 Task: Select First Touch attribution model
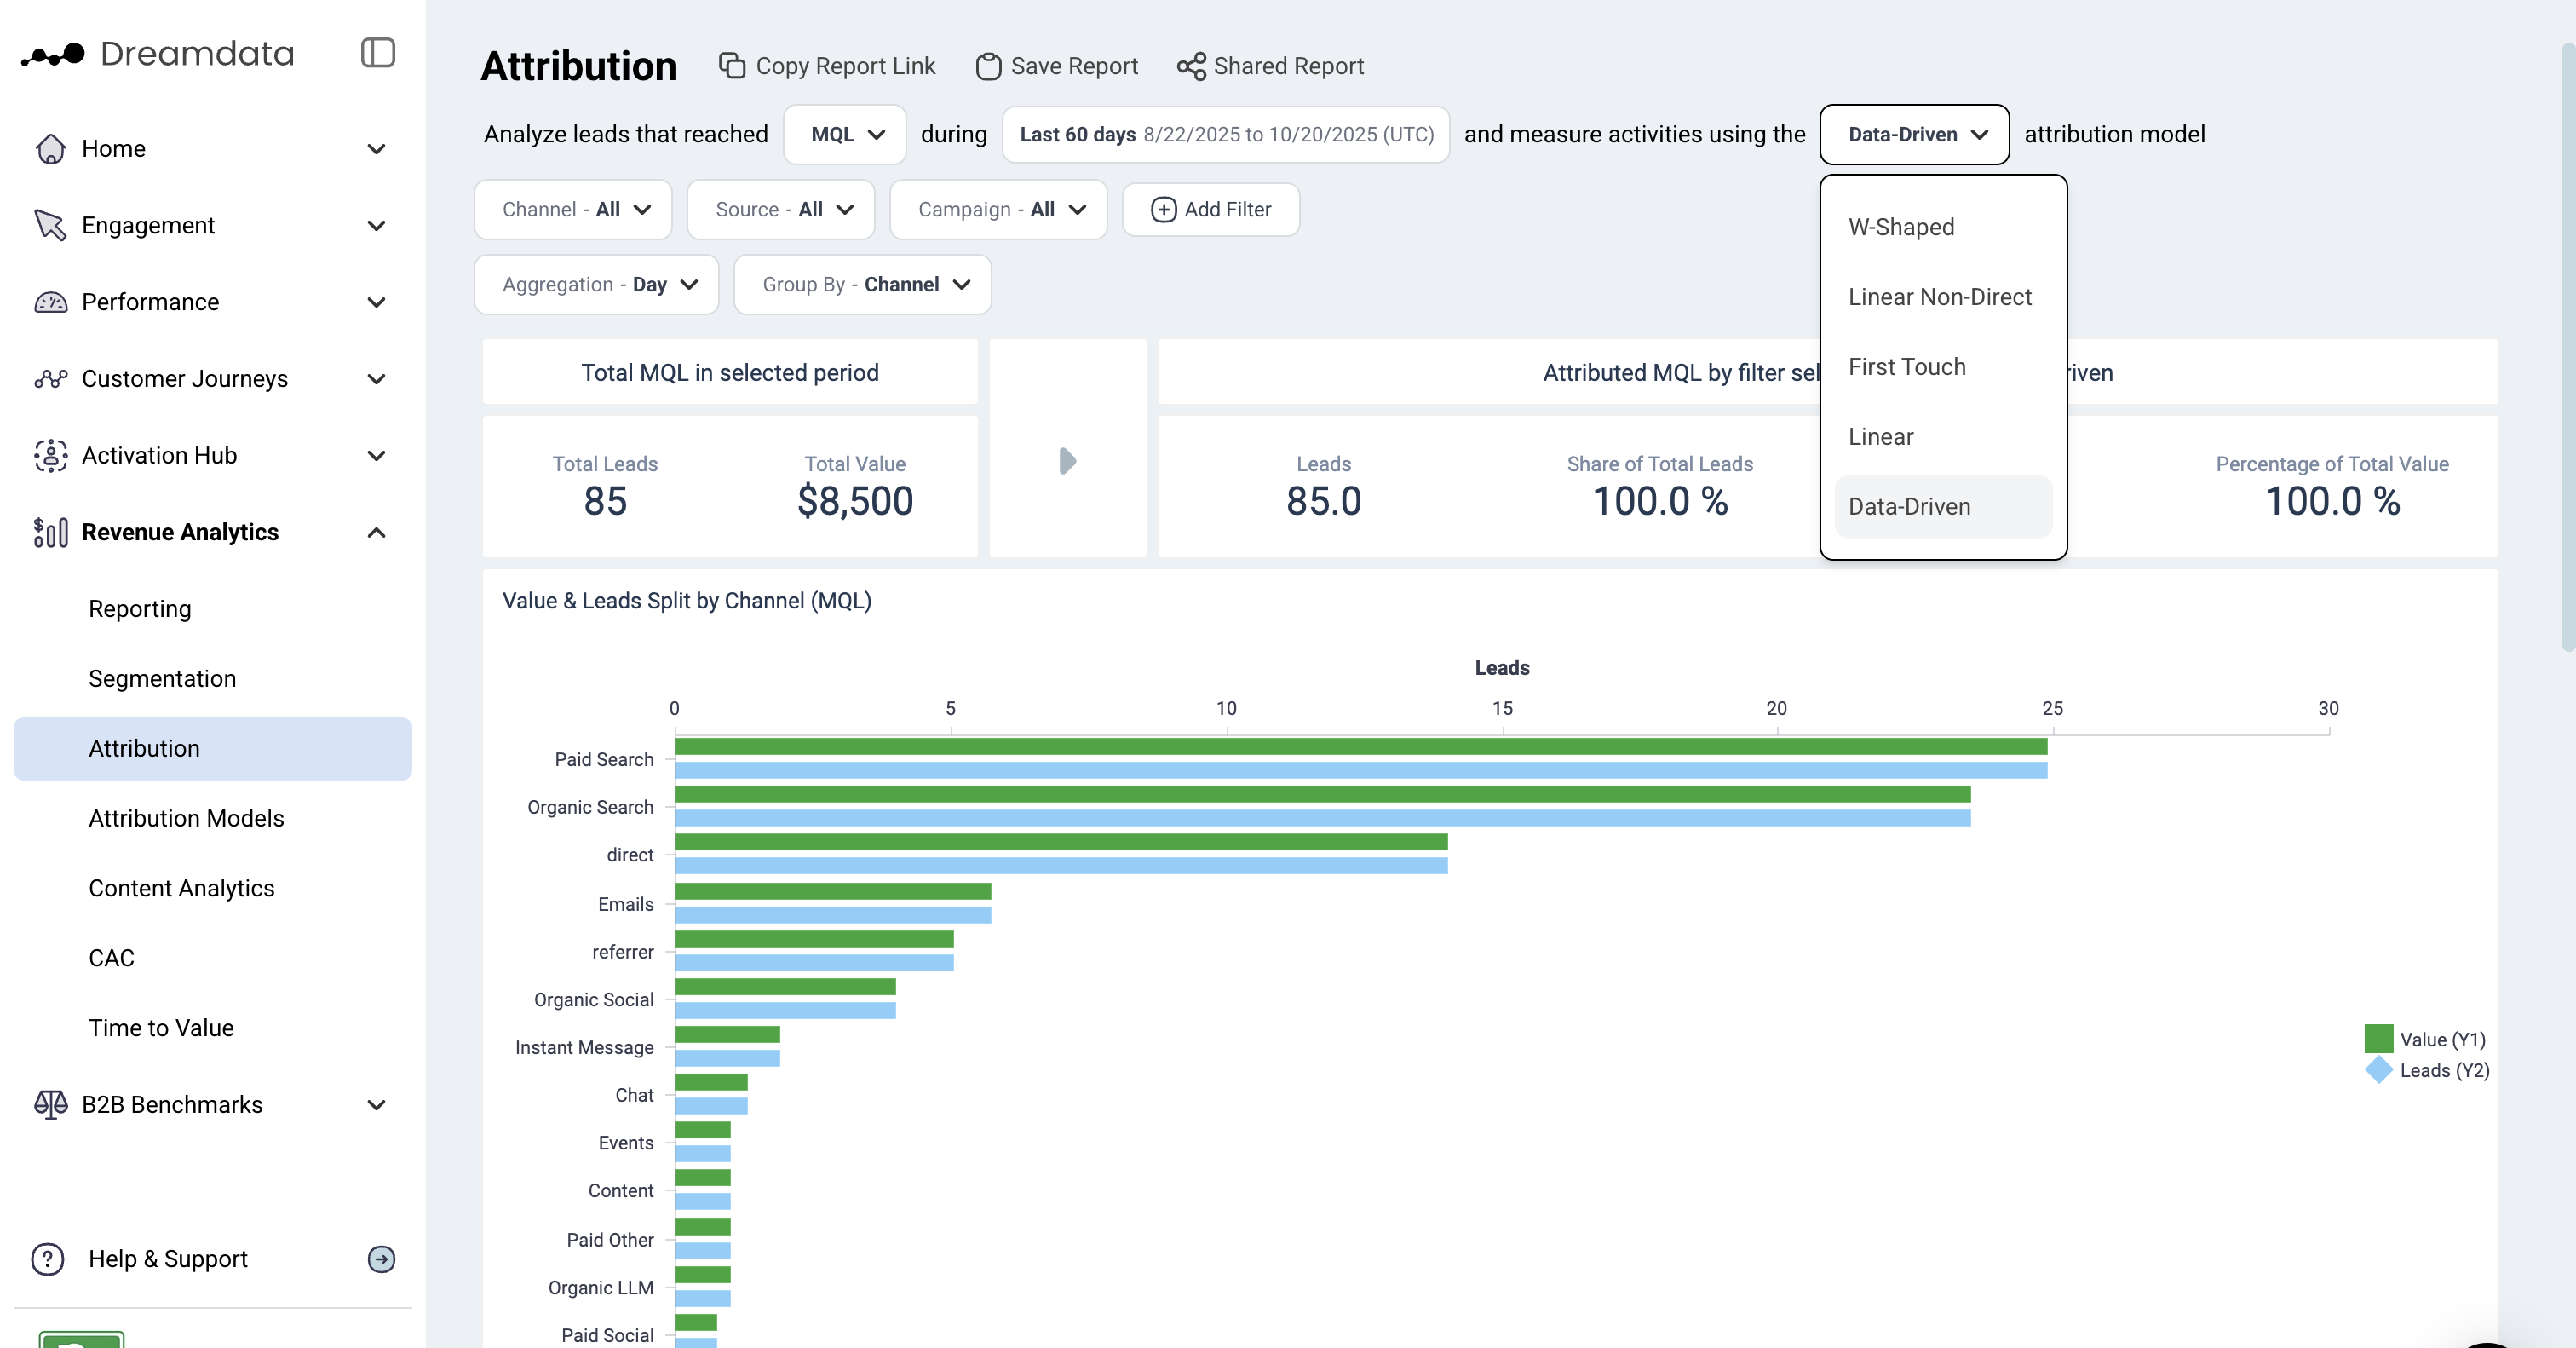[1906, 367]
